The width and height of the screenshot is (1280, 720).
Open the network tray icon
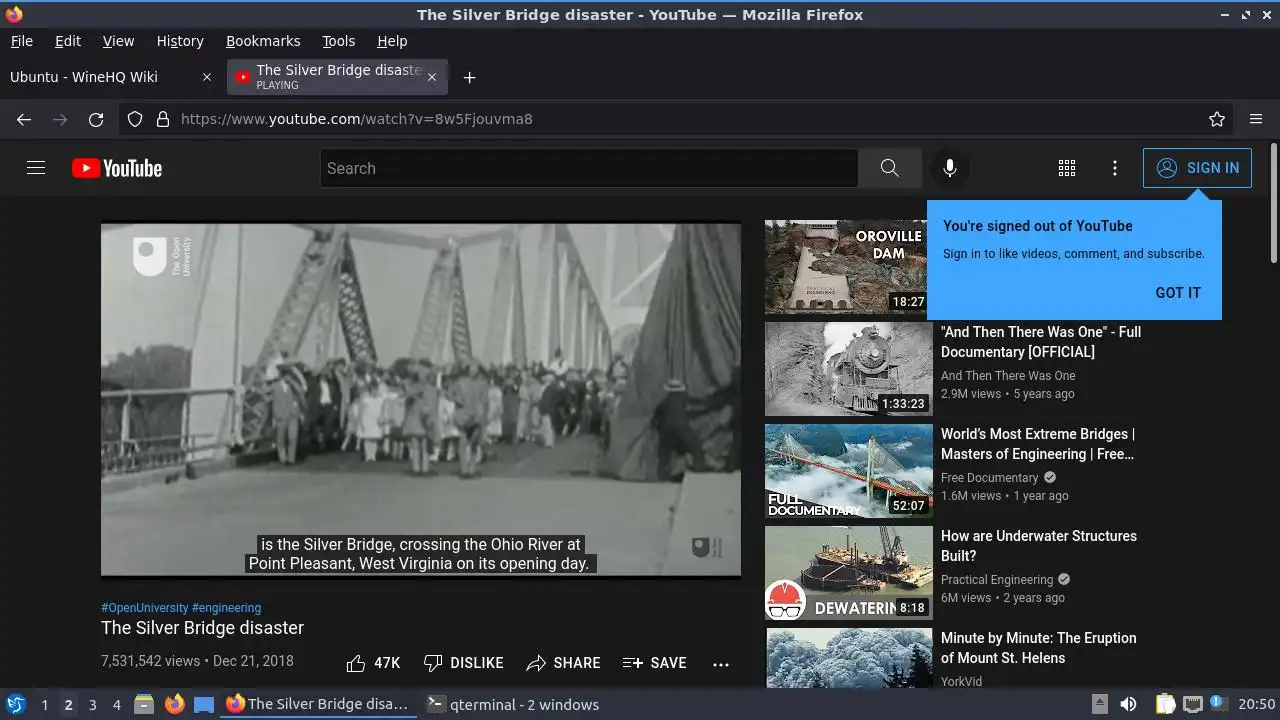1192,704
